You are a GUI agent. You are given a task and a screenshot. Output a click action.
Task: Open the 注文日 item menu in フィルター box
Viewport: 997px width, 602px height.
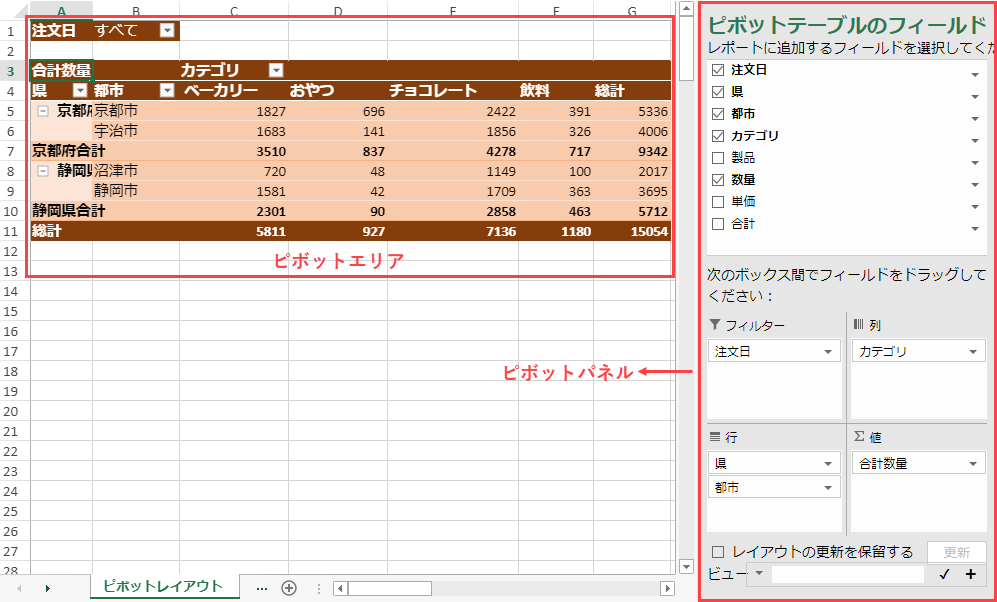pyautogui.click(x=828, y=352)
